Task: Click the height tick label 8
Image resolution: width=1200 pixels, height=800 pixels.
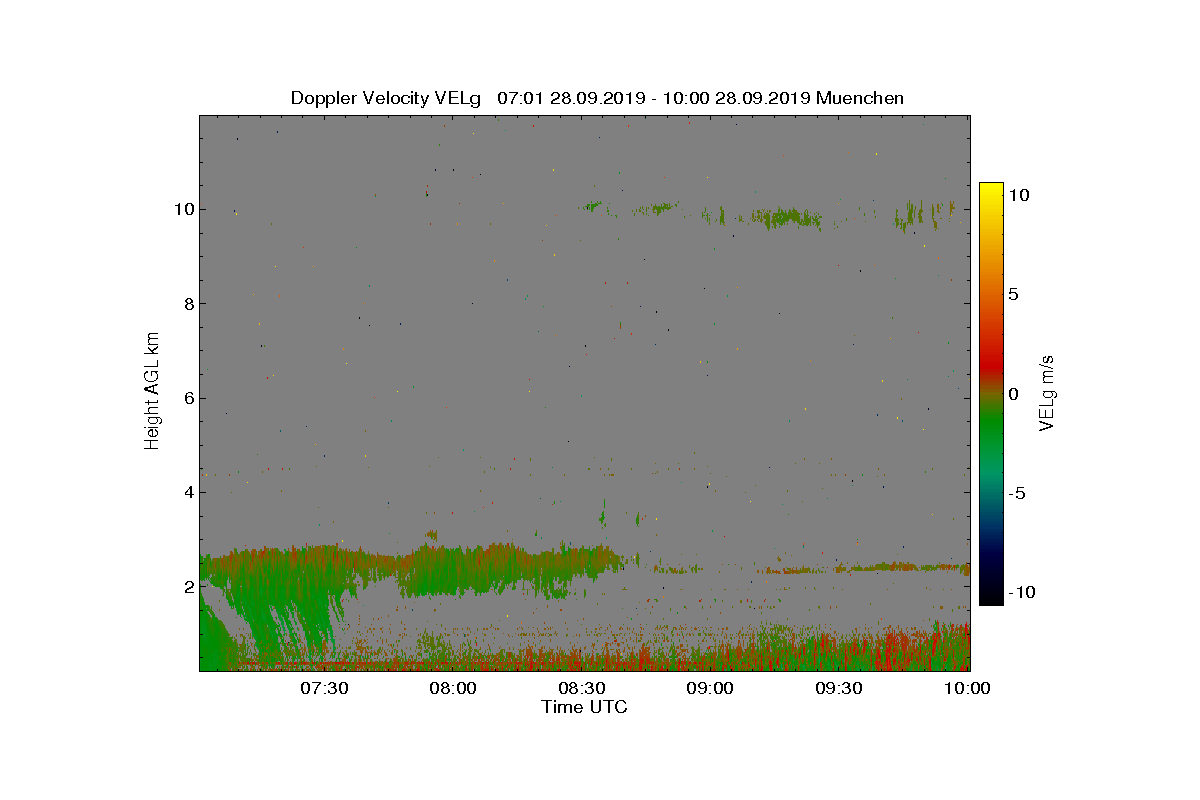Action: (188, 303)
